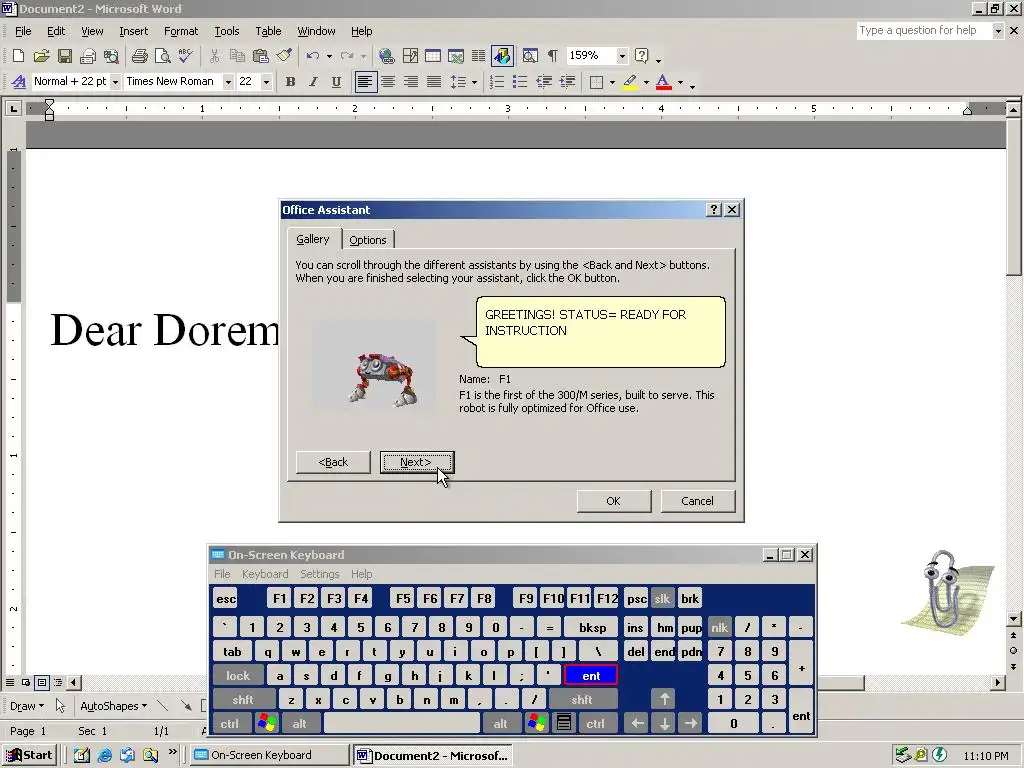This screenshot has width=1024, height=768.
Task: Insert Microsoft Excel Worksheet icon
Action: click(456, 56)
